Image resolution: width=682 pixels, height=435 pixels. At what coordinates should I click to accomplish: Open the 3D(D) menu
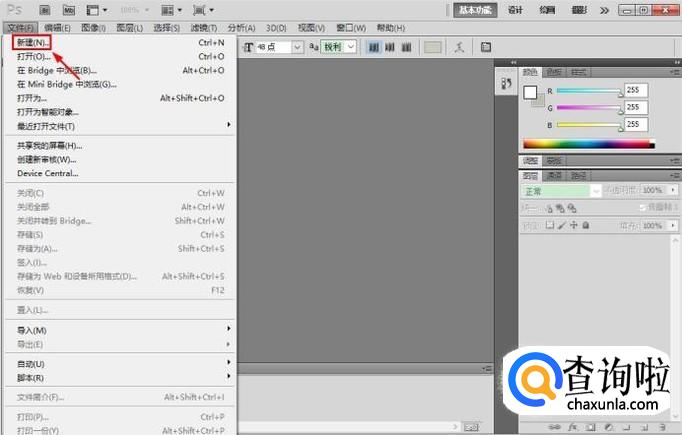pyautogui.click(x=276, y=28)
